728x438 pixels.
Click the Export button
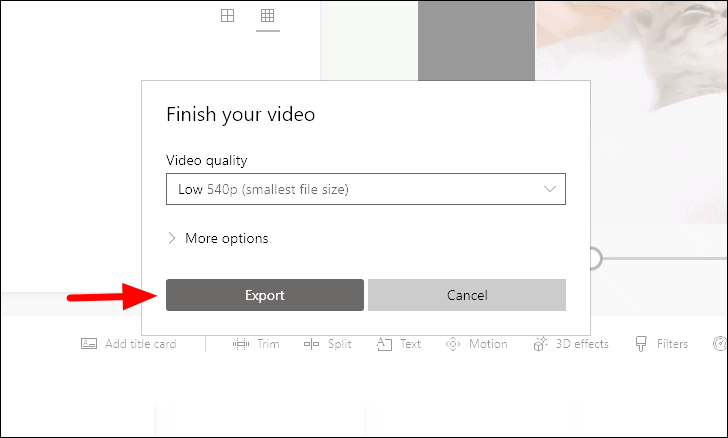point(265,295)
